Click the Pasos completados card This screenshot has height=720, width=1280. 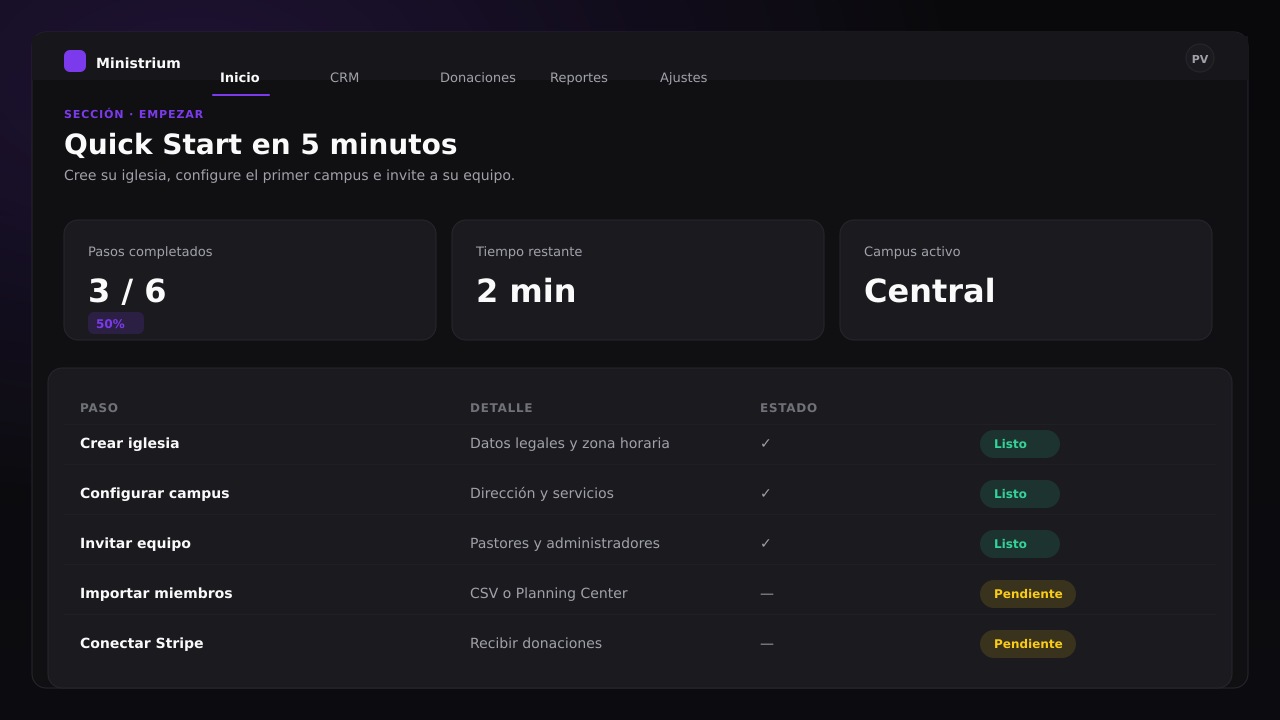point(250,280)
